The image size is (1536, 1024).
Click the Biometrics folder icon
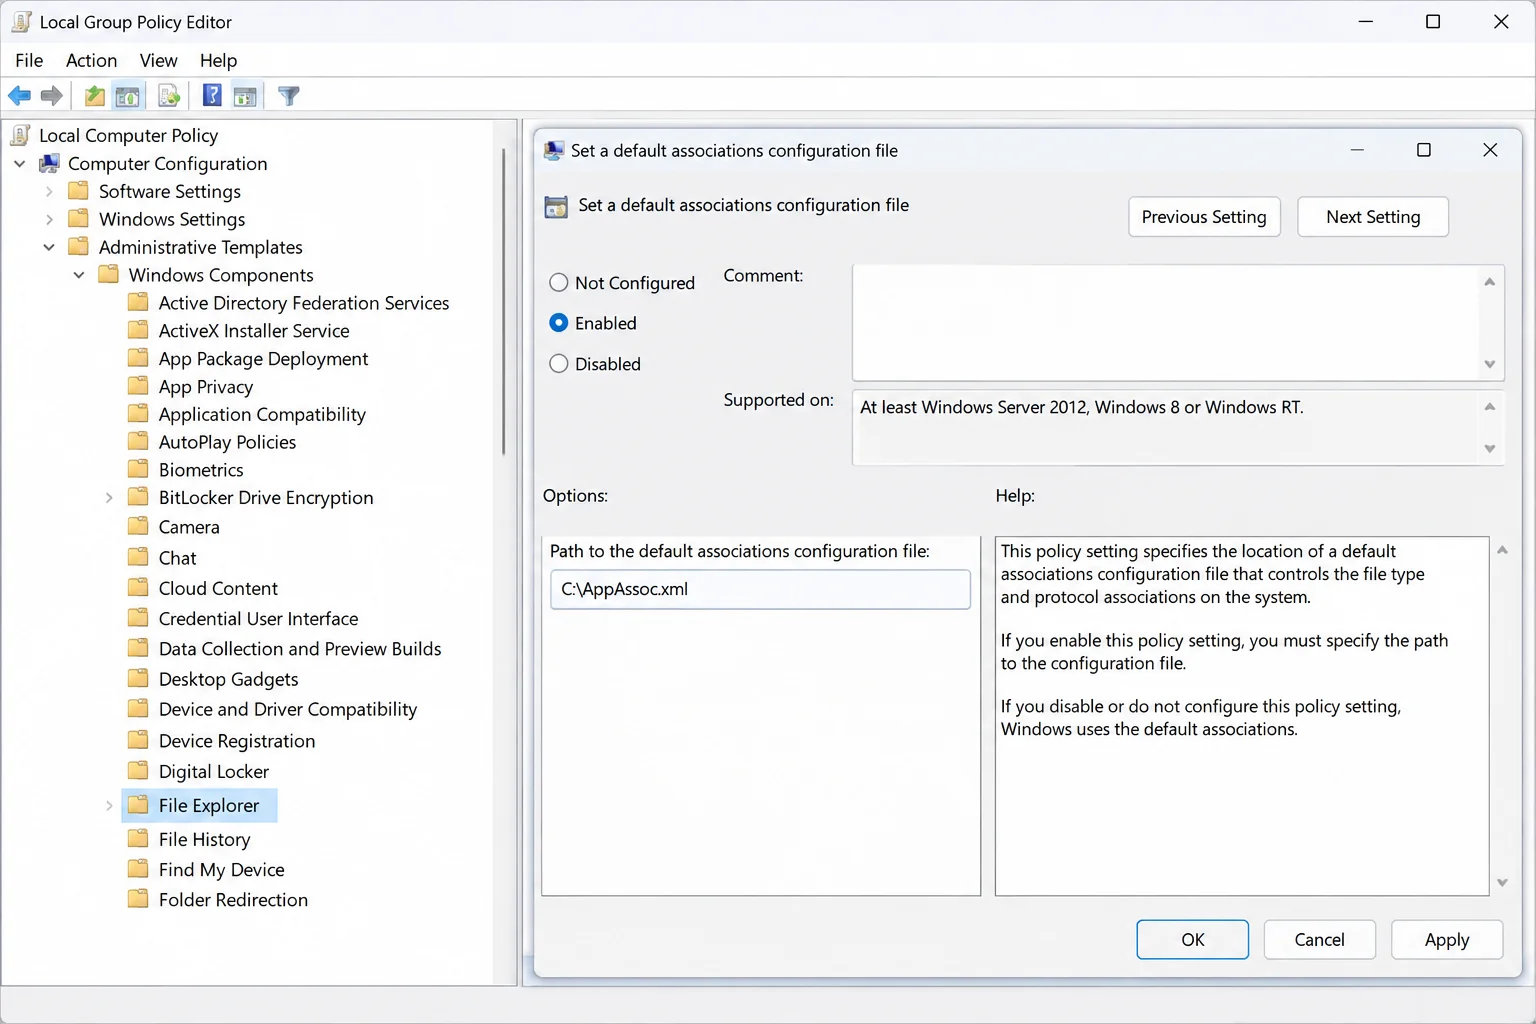[x=138, y=469]
